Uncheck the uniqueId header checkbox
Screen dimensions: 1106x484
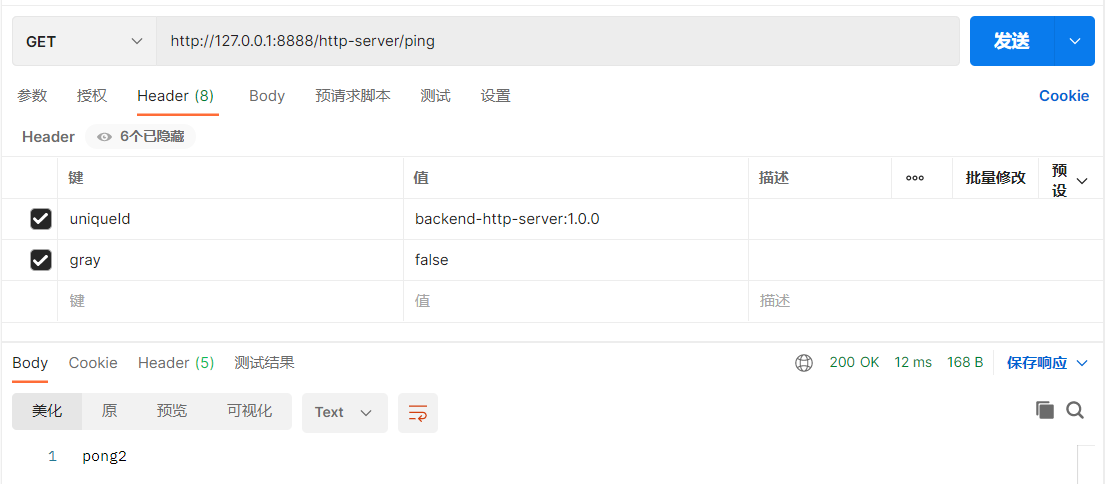pyautogui.click(x=41, y=219)
